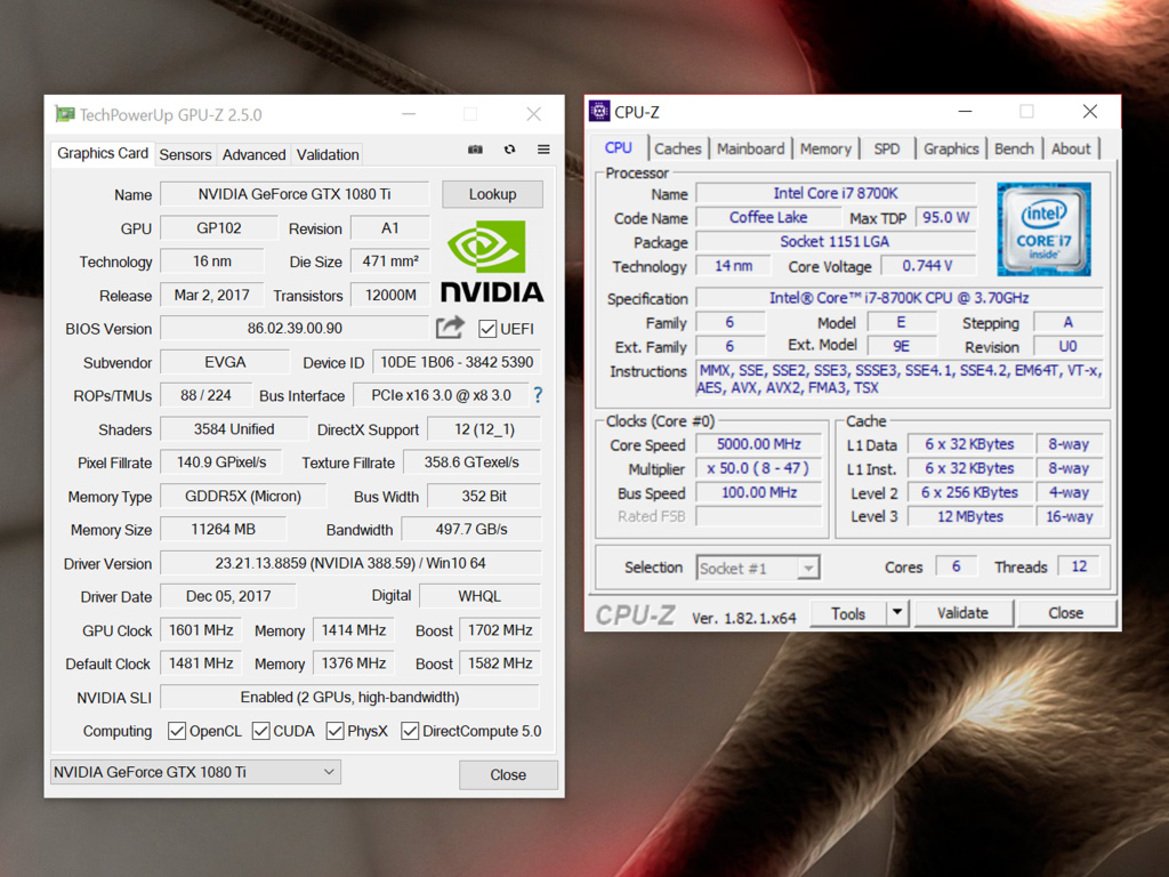
Task: Switch to the Advanced tab in GPU-Z
Action: [x=253, y=154]
